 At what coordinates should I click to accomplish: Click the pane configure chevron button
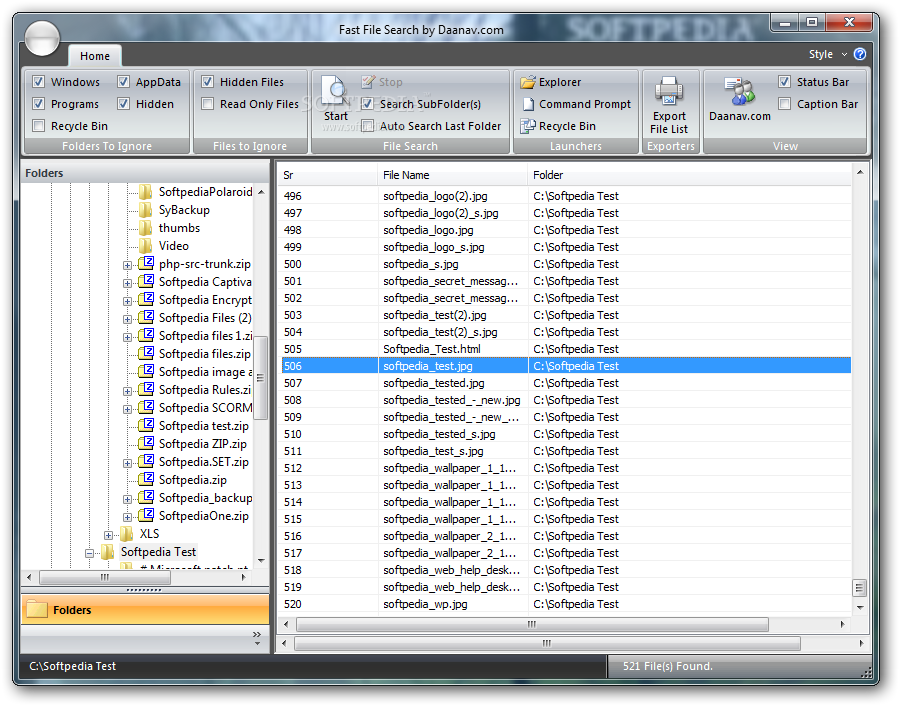(x=257, y=638)
